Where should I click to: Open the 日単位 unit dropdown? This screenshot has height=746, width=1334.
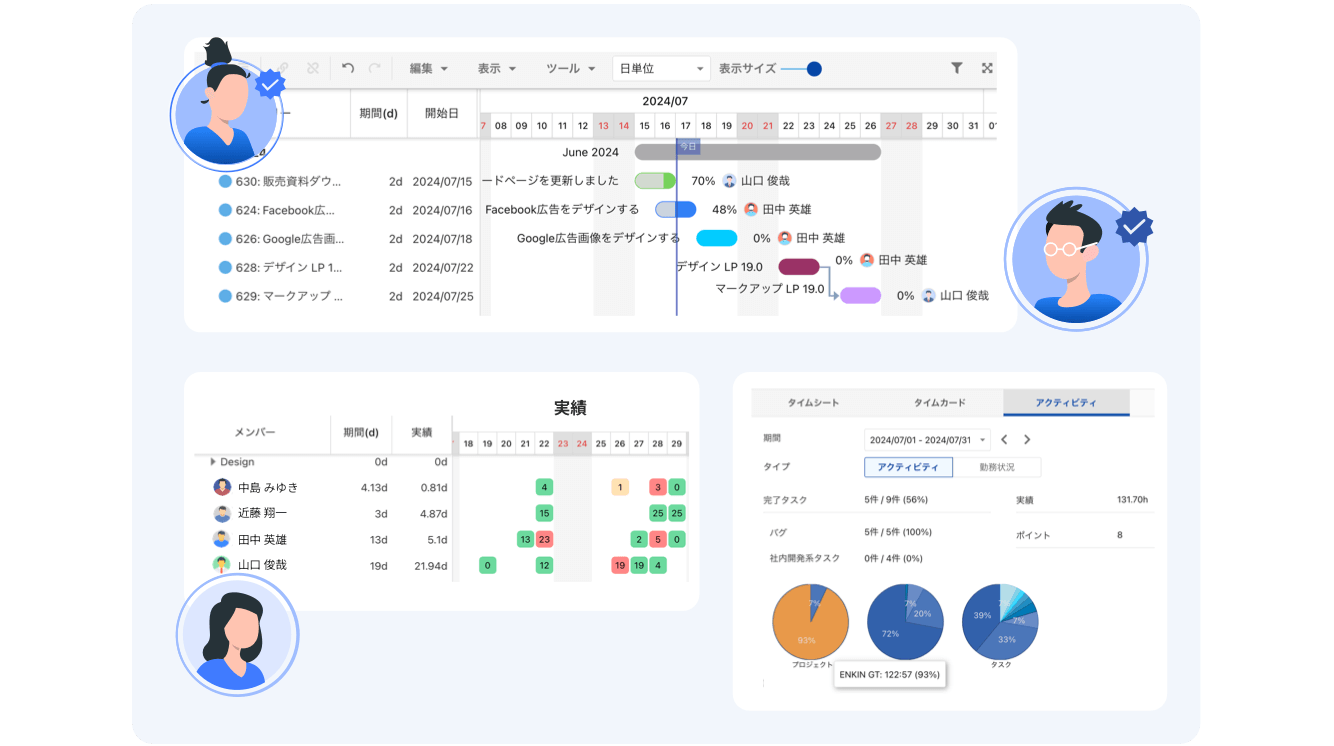point(661,69)
